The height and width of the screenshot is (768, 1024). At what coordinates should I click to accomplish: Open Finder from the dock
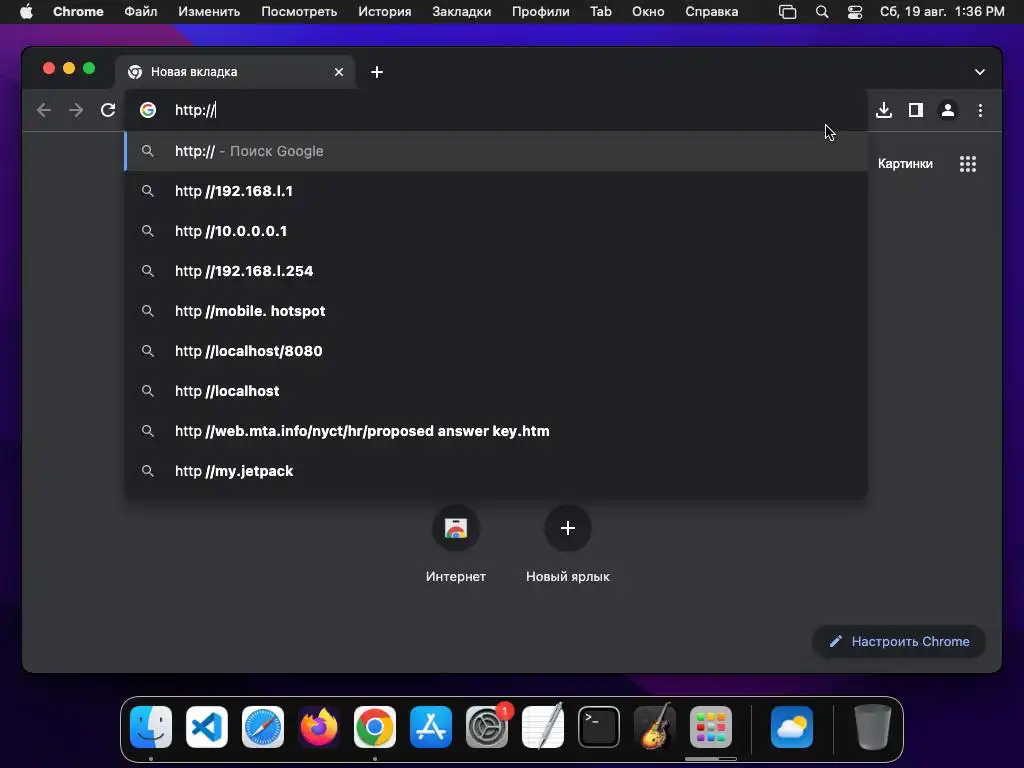tap(151, 727)
